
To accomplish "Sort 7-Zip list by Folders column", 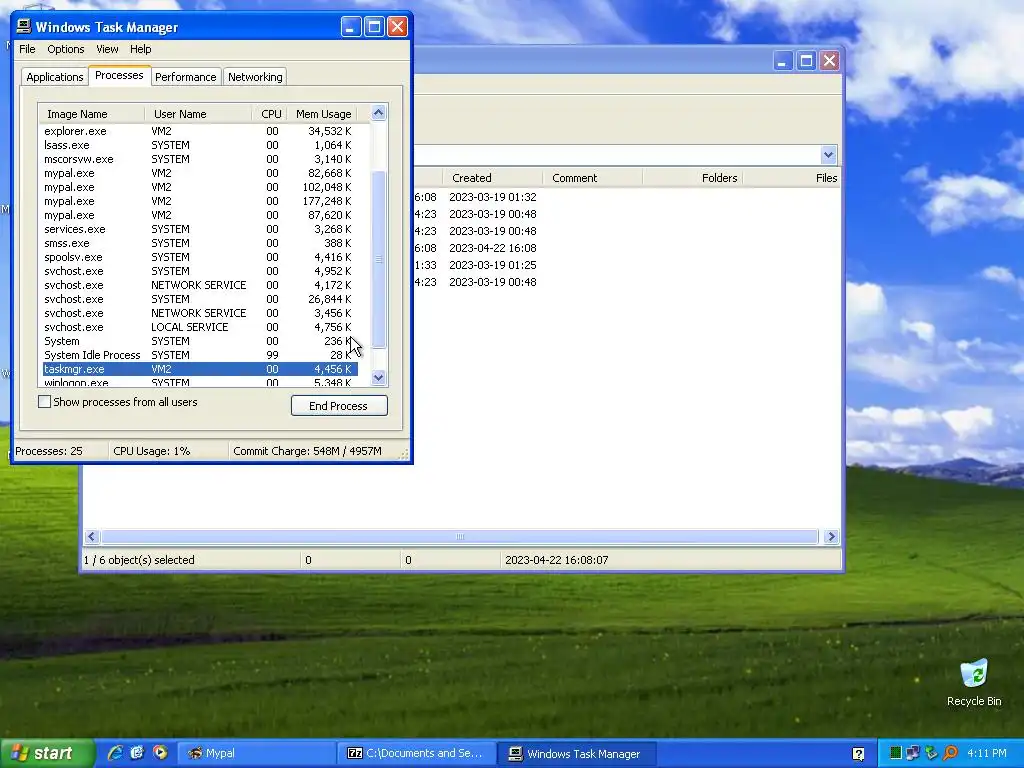I will click(693, 178).
